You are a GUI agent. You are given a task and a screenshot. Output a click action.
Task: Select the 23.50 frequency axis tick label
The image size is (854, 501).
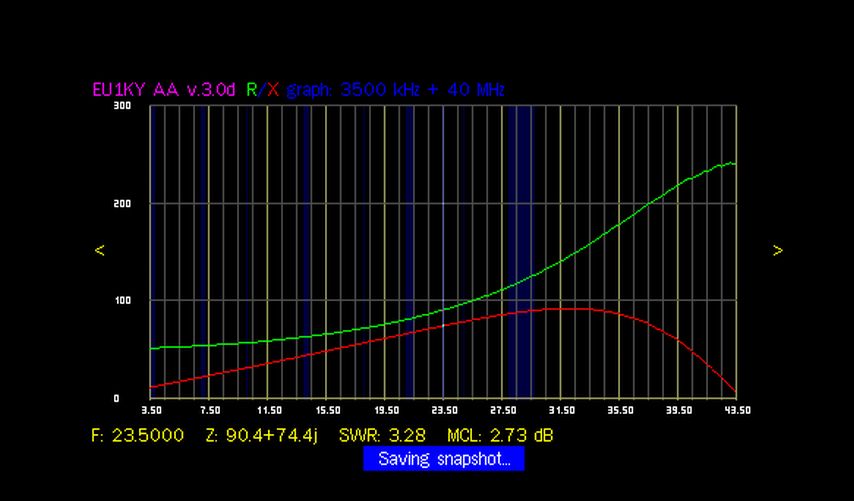[x=444, y=410]
